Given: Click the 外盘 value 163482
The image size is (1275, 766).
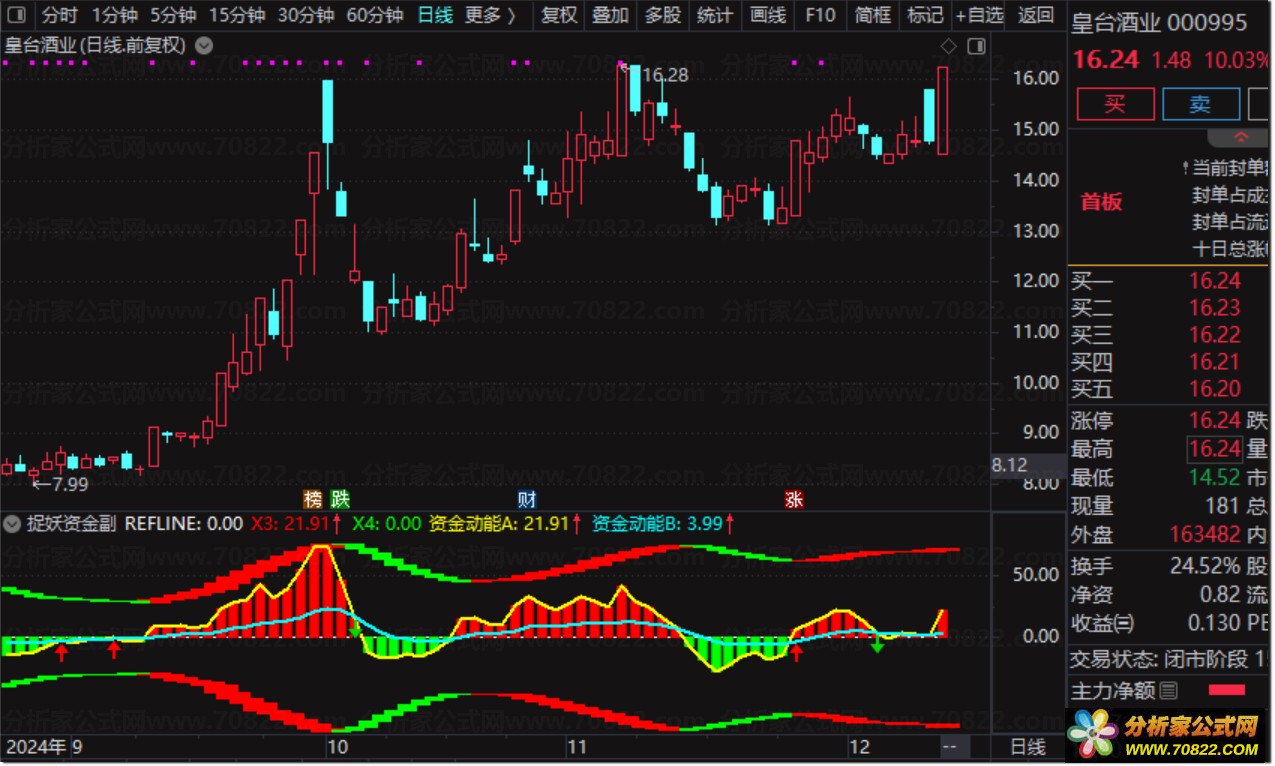Looking at the screenshot, I should pyautogui.click(x=1205, y=535).
